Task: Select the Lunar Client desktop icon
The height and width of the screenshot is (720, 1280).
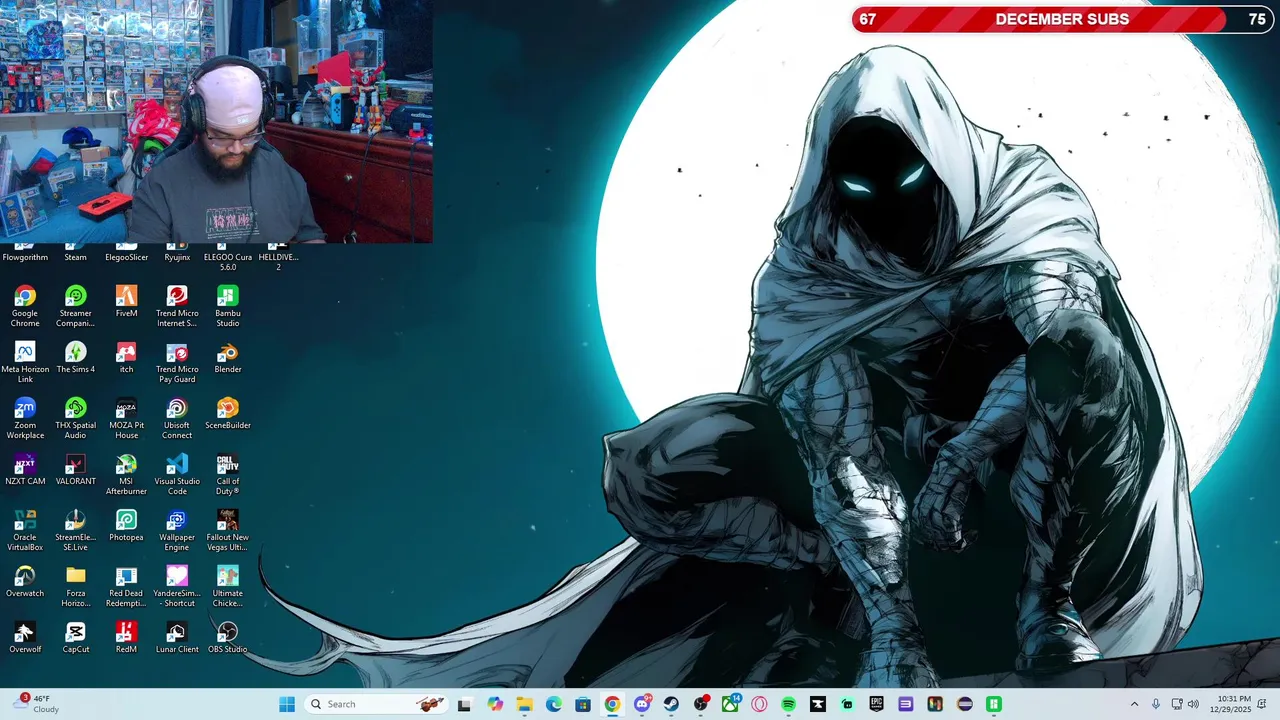Action: point(177,637)
